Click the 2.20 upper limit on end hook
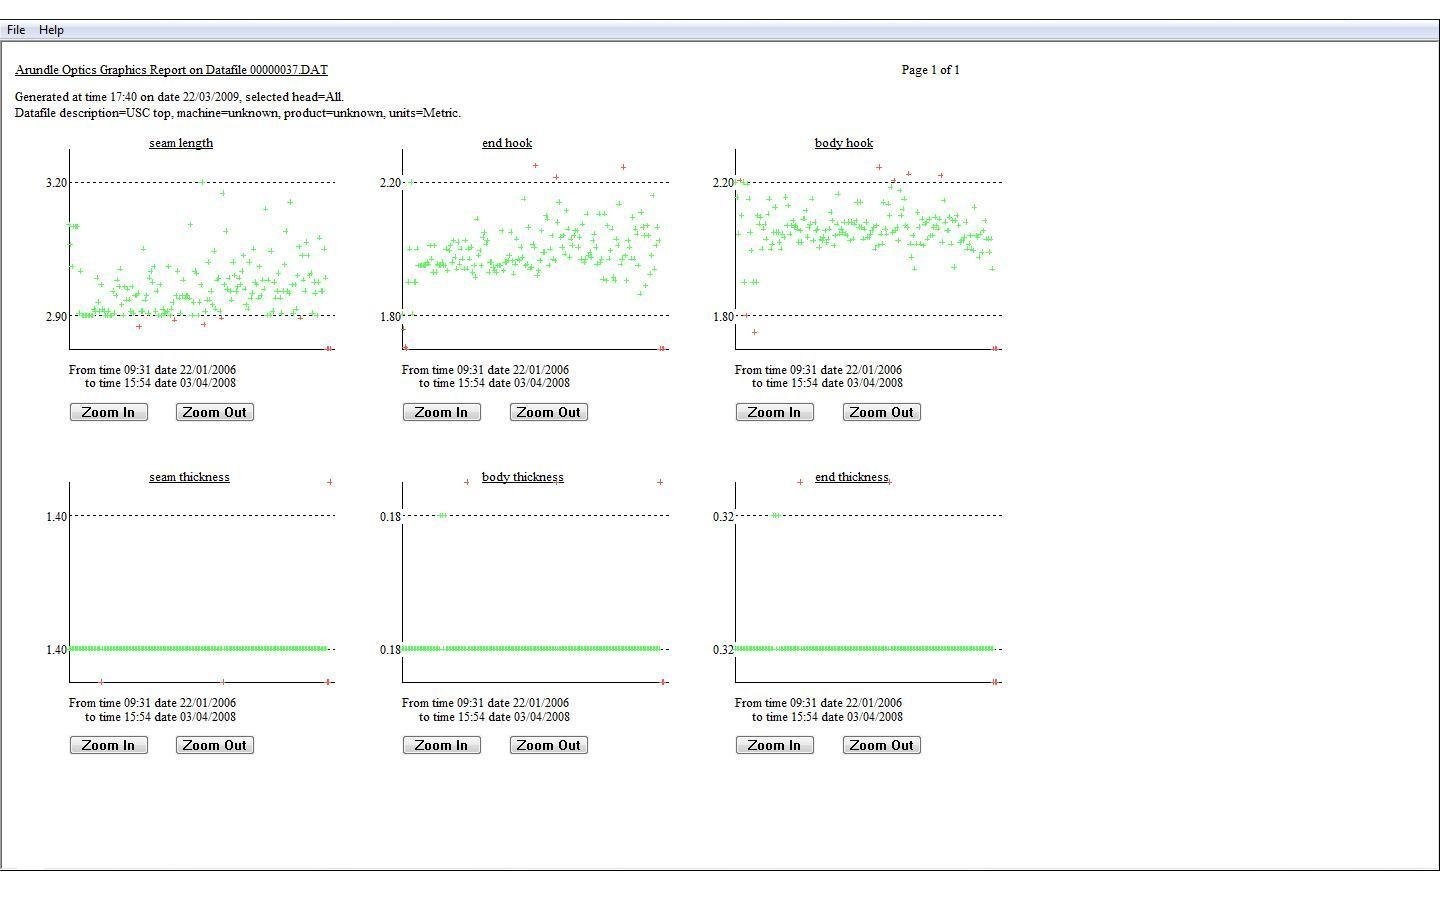Image resolution: width=1440 pixels, height=900 pixels. coord(390,183)
